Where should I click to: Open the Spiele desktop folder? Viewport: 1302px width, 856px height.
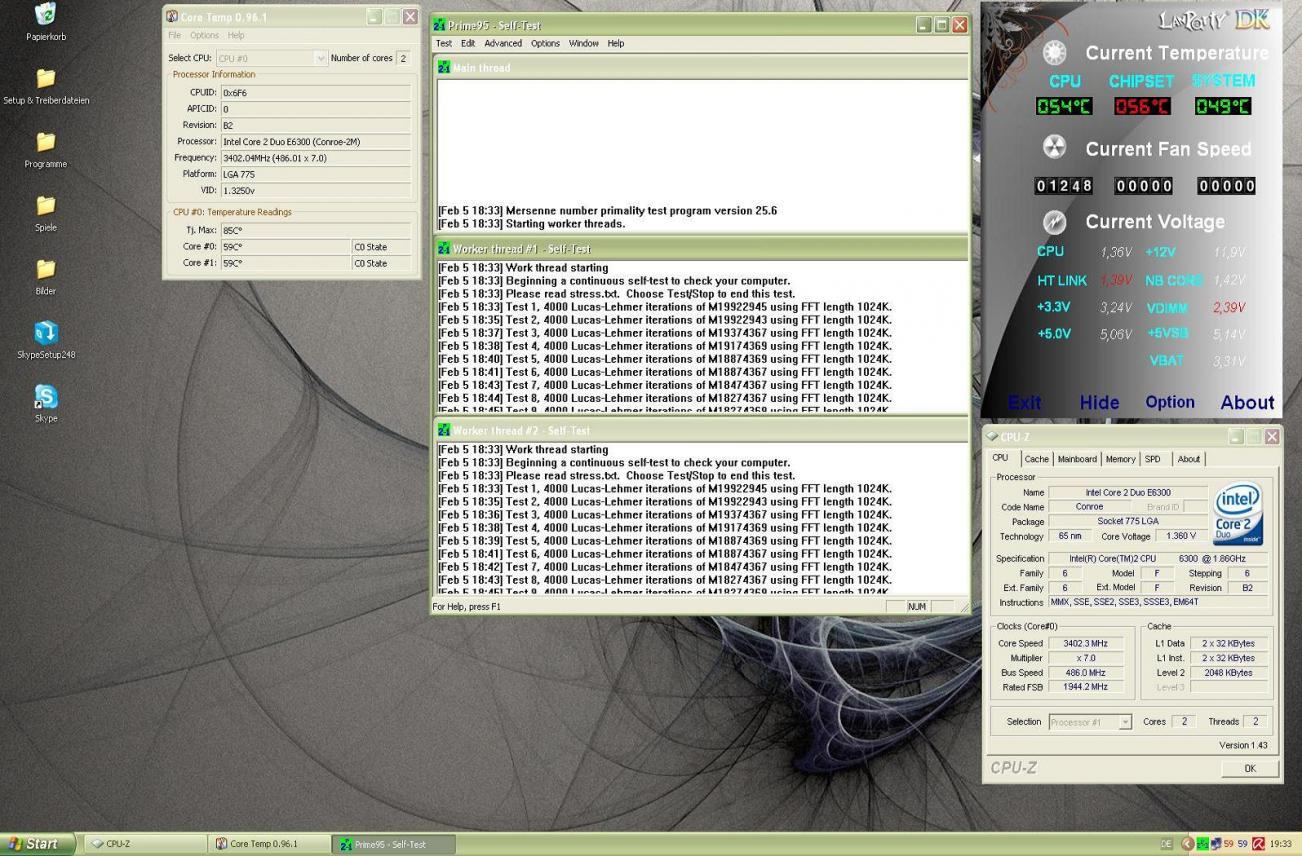46,206
